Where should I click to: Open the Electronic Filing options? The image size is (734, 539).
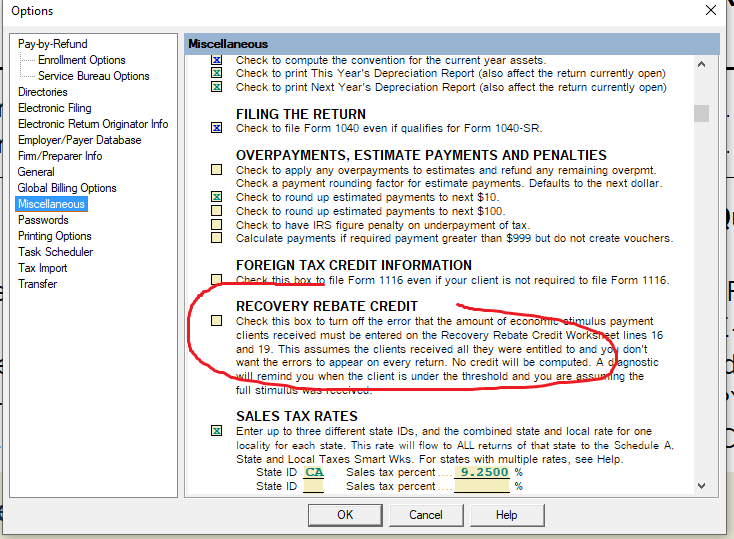[x=54, y=108]
